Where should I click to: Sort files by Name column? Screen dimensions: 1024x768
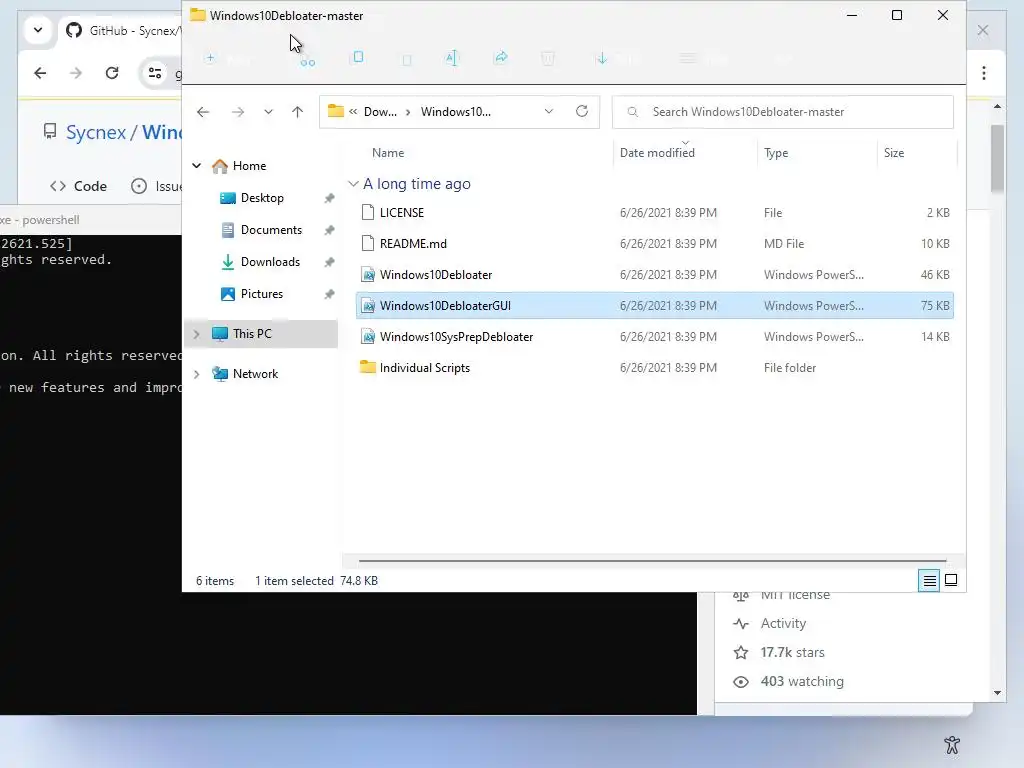[x=388, y=153]
